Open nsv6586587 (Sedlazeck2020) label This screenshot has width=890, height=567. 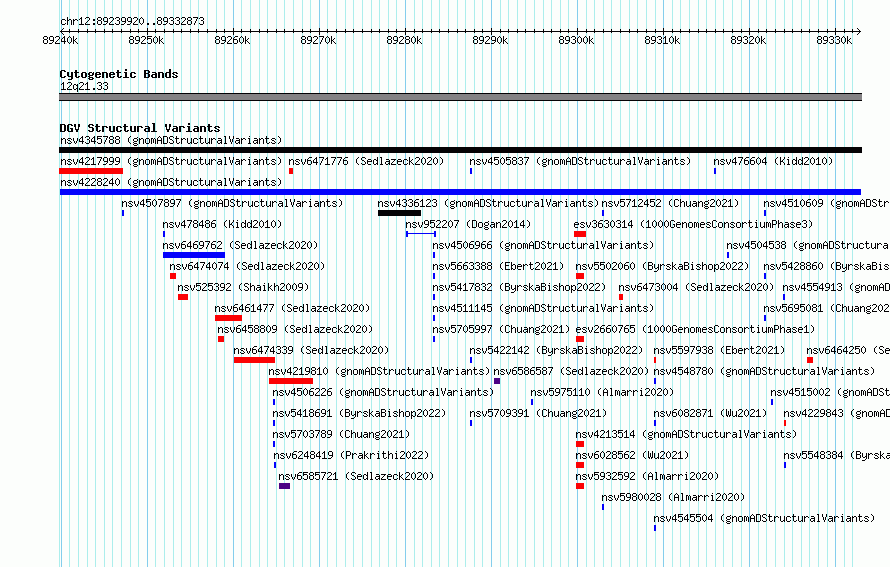(571, 371)
